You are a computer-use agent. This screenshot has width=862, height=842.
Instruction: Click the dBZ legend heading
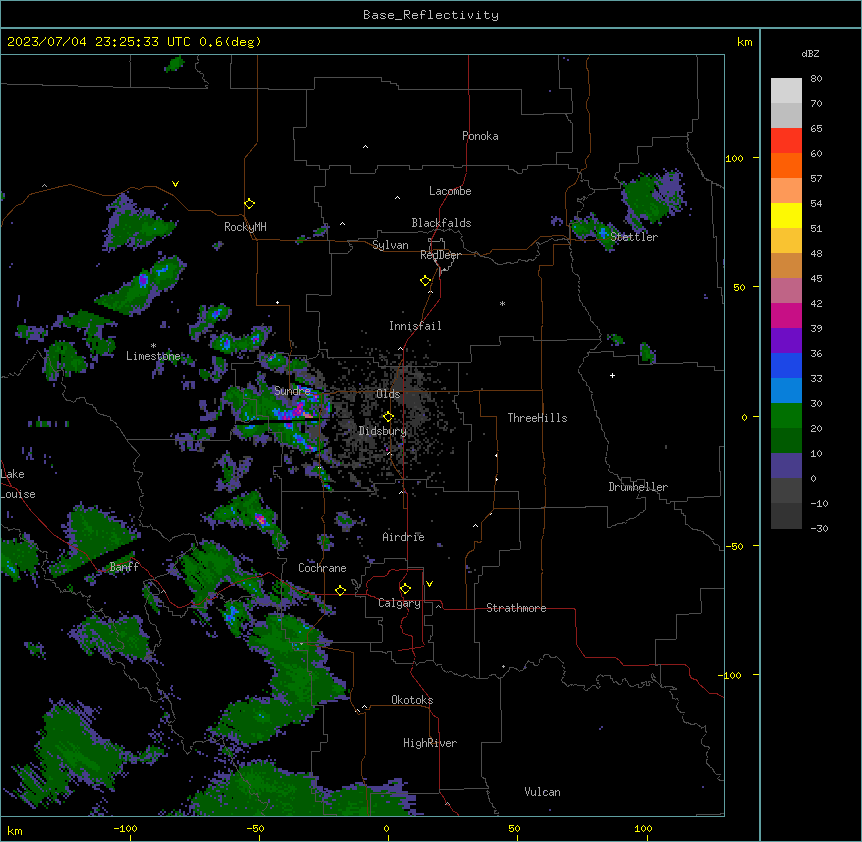810,53
